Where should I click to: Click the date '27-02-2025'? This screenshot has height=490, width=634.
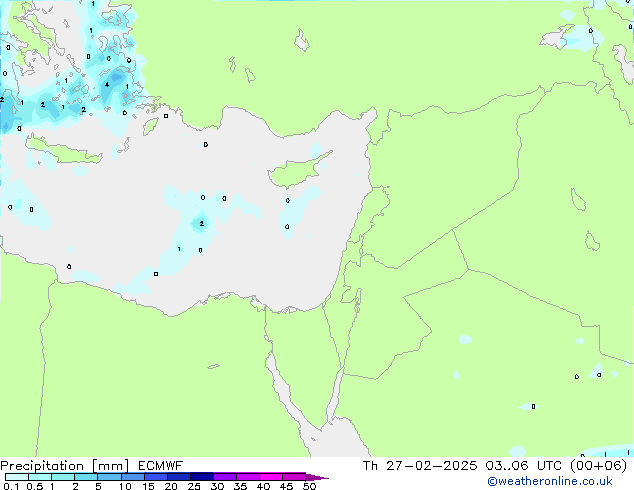pos(431,466)
